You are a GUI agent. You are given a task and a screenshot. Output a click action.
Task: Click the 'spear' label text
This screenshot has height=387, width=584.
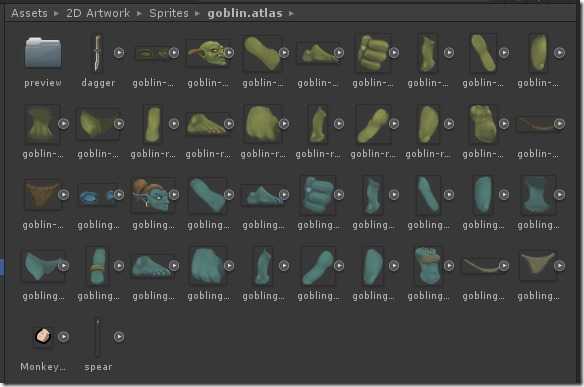click(98, 367)
